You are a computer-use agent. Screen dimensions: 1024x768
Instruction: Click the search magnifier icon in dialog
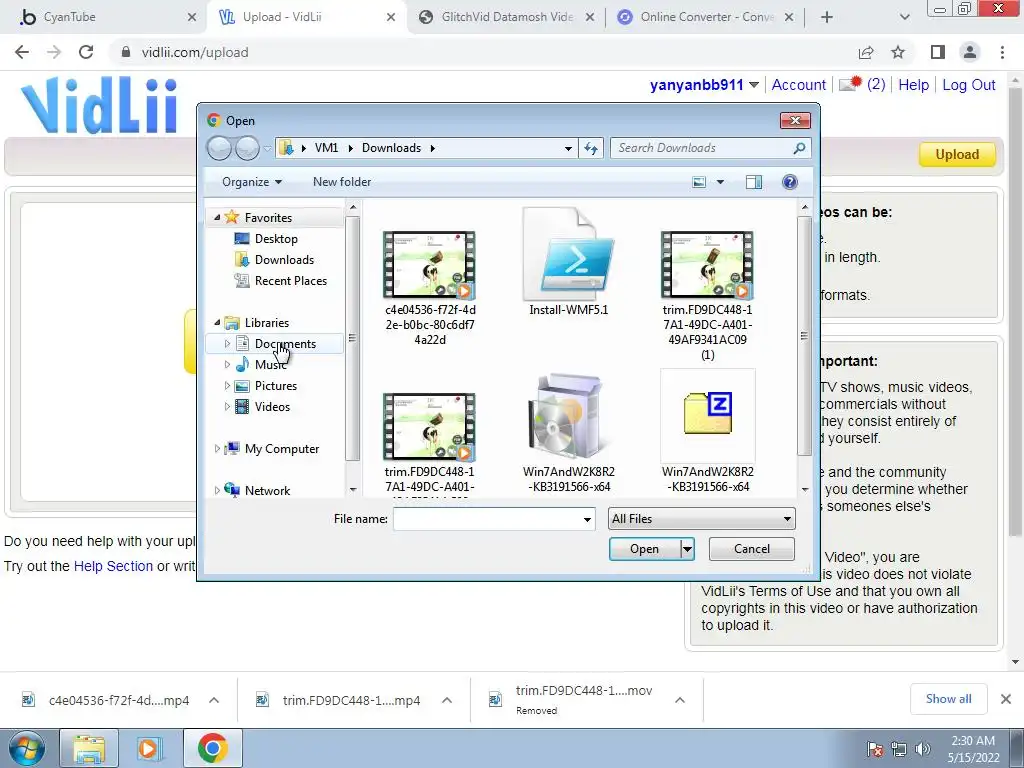click(799, 148)
